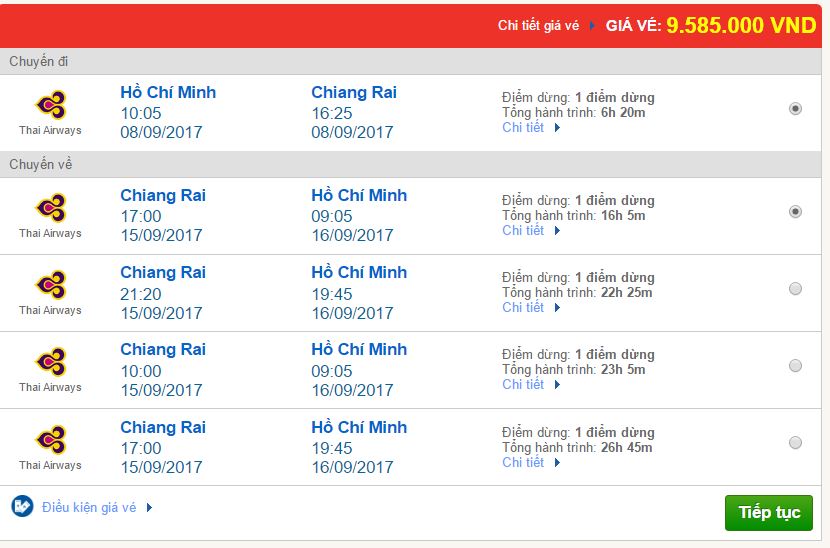Image resolution: width=830 pixels, height=548 pixels.
Task: Click the Thai Airways logo on the 10:00 return flight
Action: 51,362
